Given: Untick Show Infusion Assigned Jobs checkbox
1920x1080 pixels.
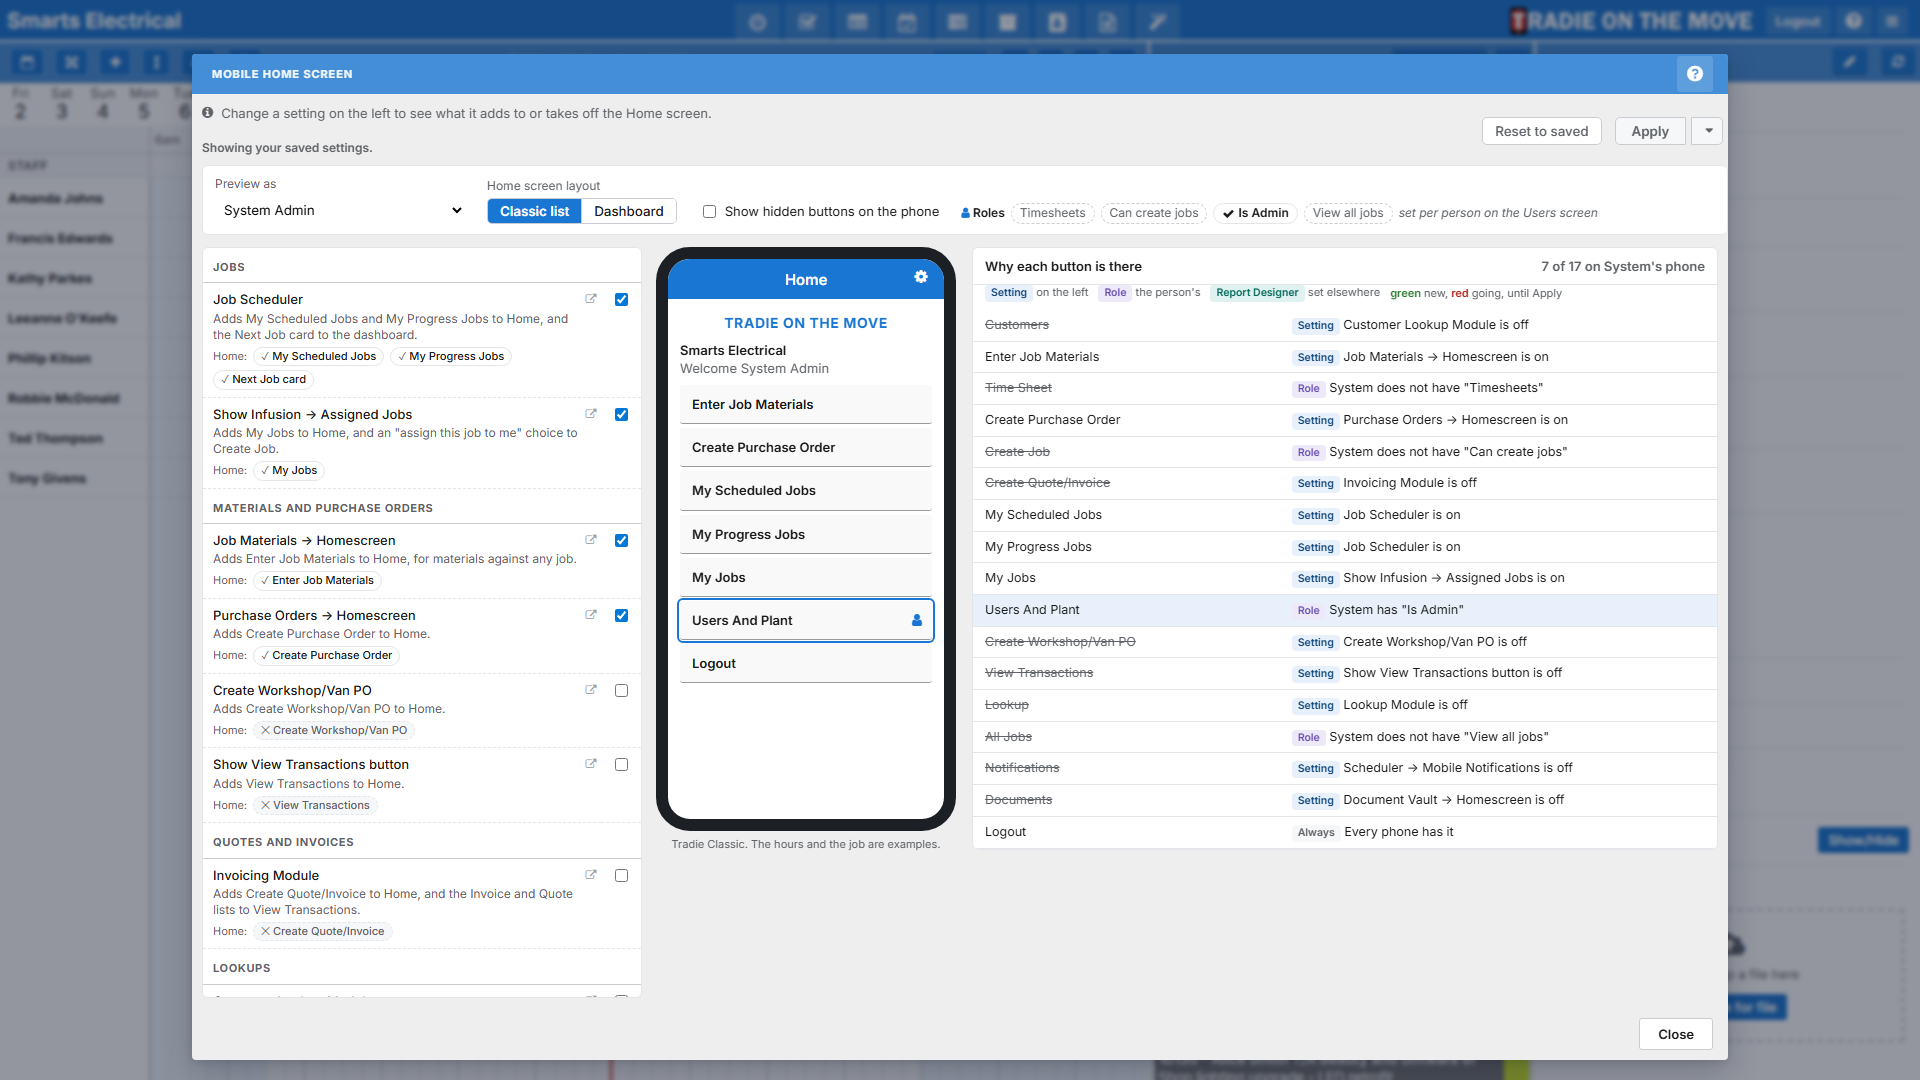Looking at the screenshot, I should coord(622,414).
